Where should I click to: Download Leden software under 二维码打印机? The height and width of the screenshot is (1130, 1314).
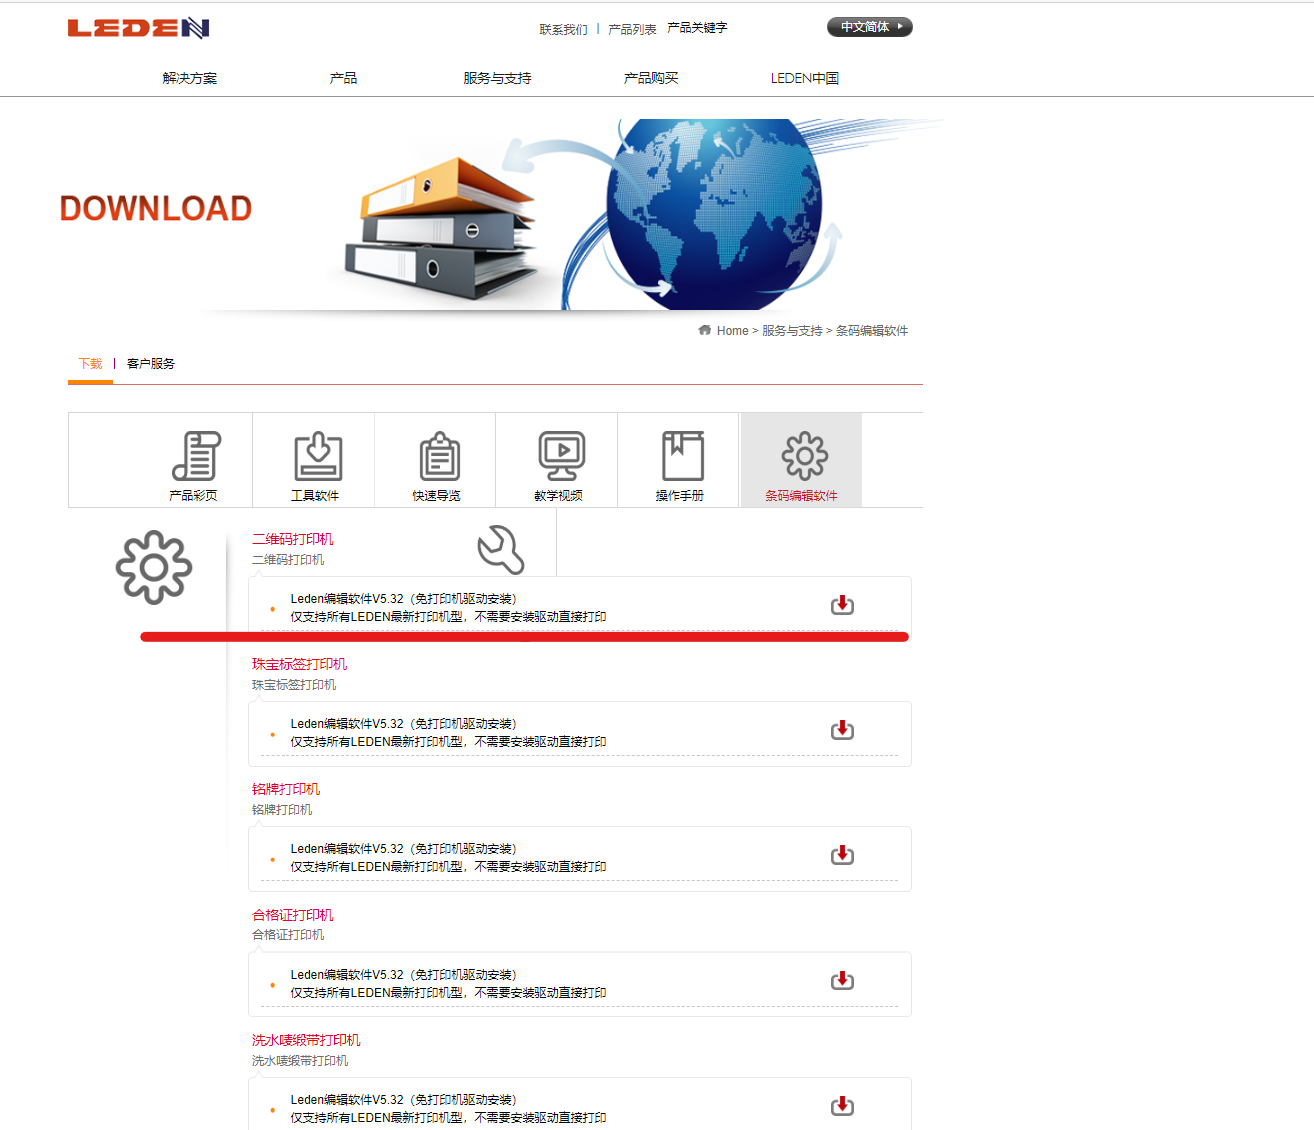(842, 605)
